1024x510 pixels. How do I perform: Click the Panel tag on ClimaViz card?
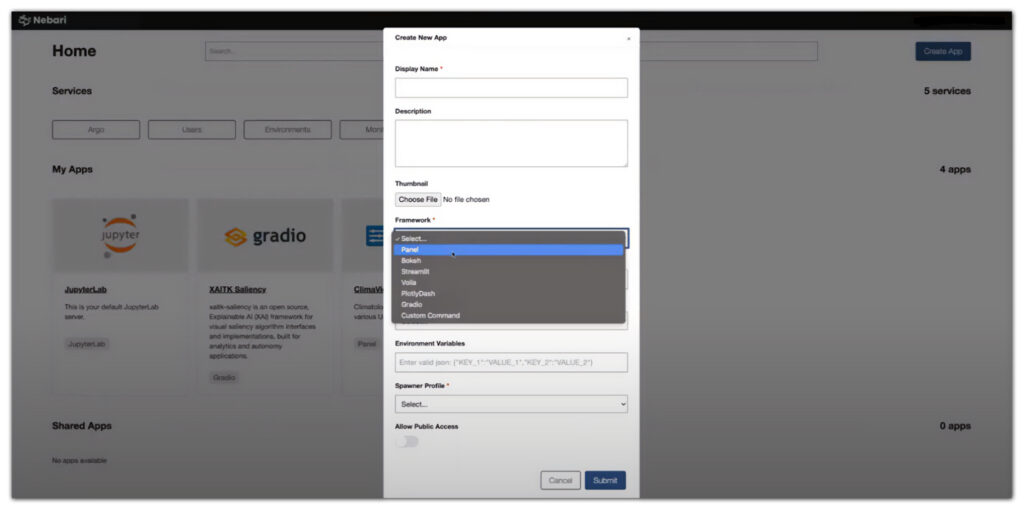click(367, 343)
